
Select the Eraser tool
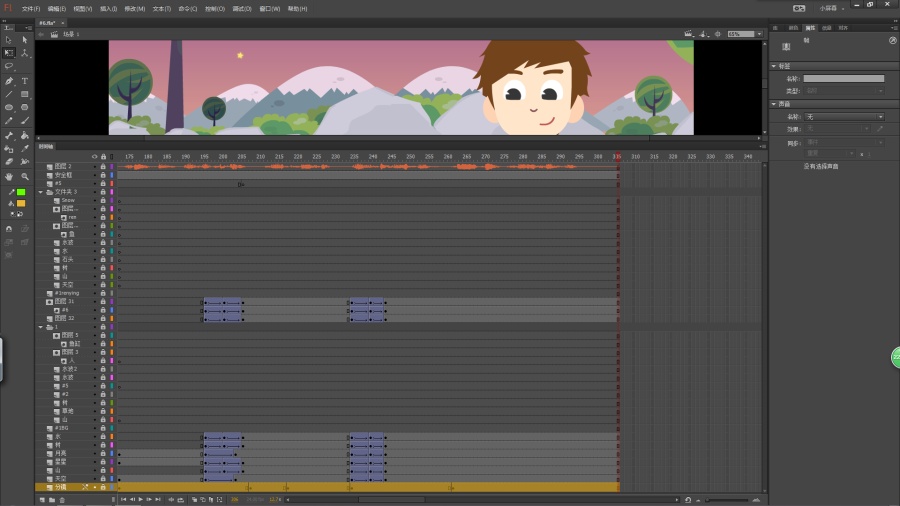(9, 162)
